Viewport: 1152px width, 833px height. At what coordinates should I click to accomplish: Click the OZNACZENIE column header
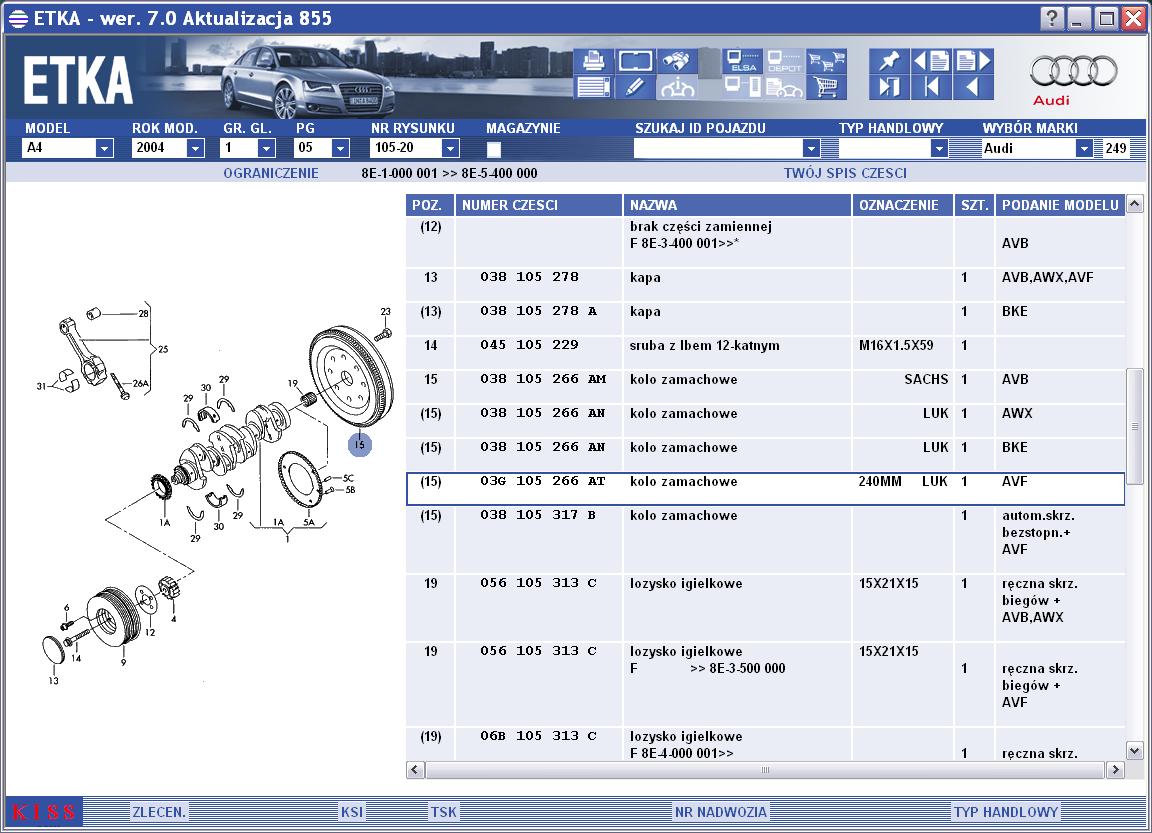pos(903,205)
